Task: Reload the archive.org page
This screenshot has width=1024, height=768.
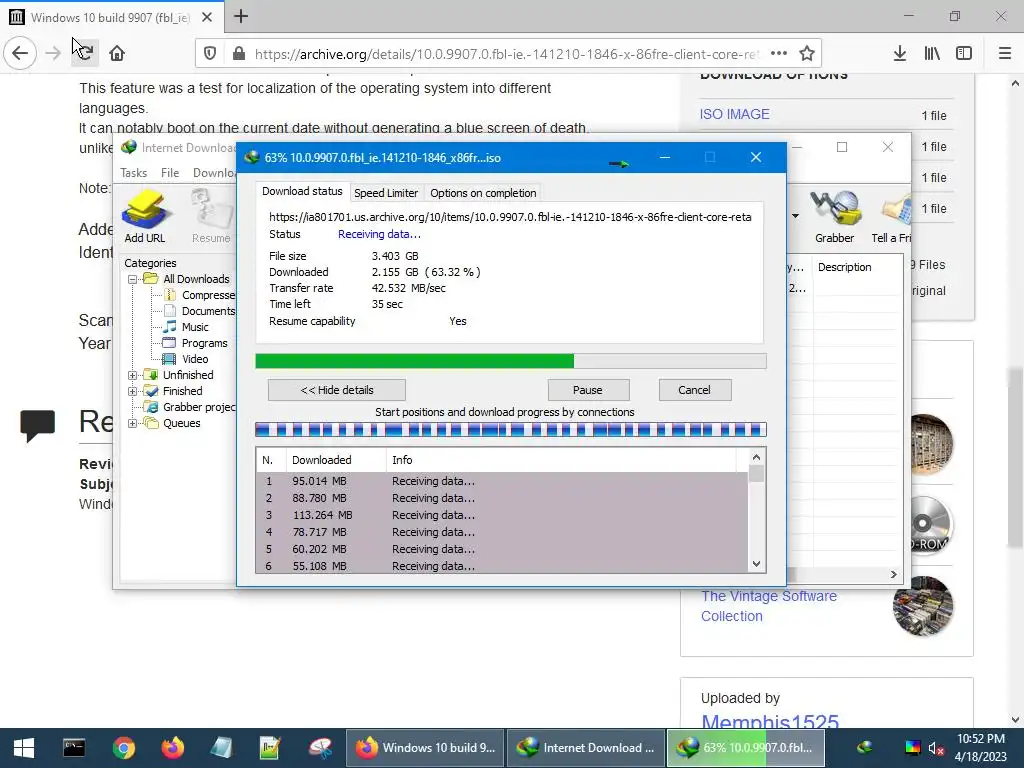Action: pos(85,53)
